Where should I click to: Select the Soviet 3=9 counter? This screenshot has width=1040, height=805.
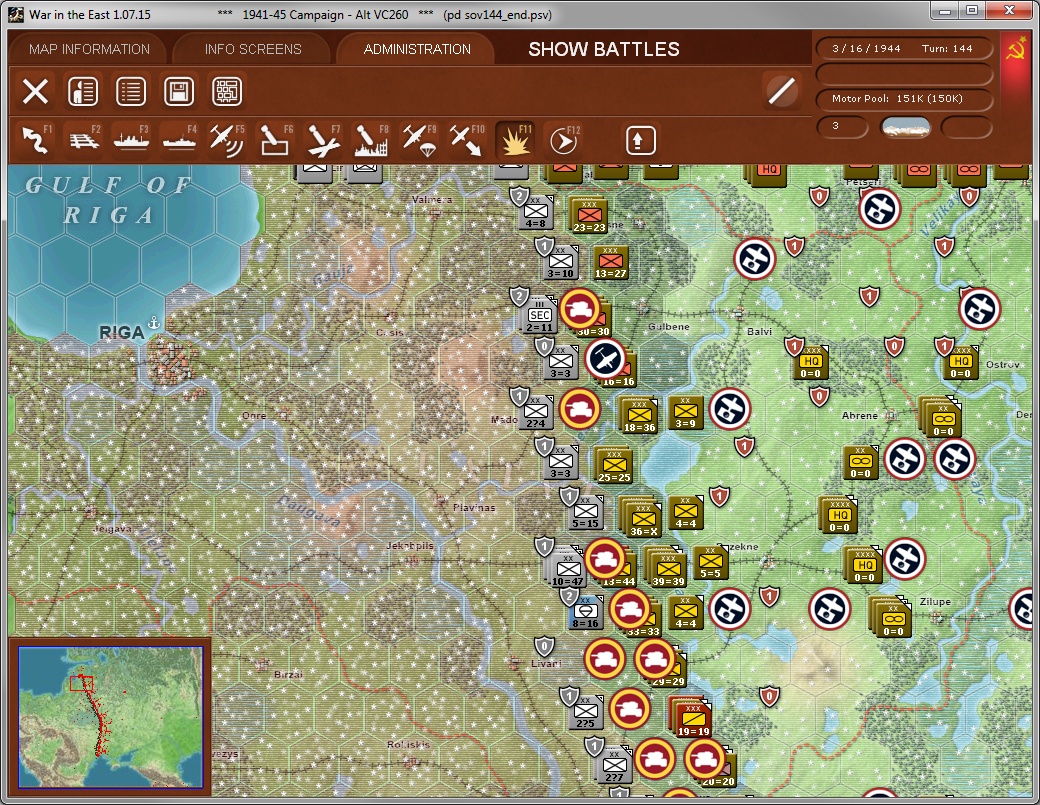point(685,413)
